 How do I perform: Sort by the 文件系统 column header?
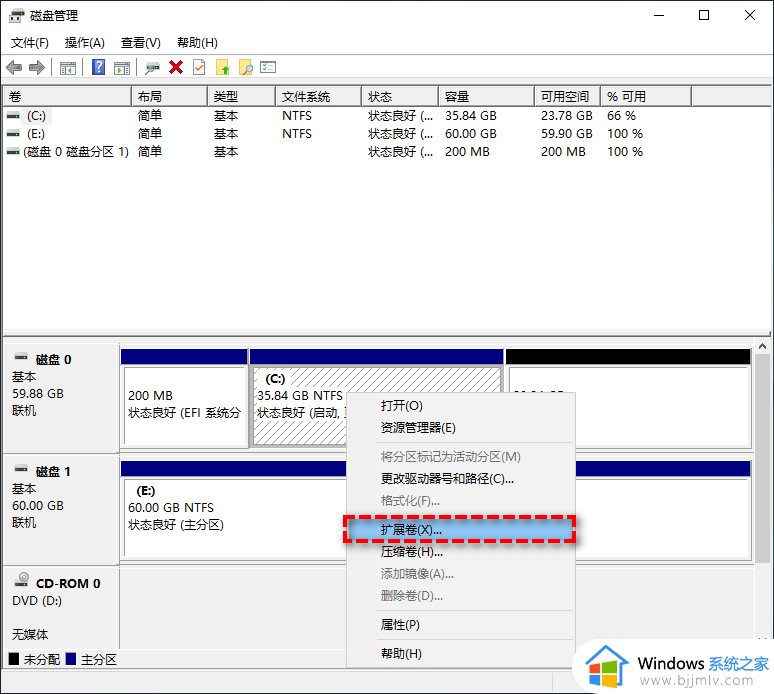point(318,96)
